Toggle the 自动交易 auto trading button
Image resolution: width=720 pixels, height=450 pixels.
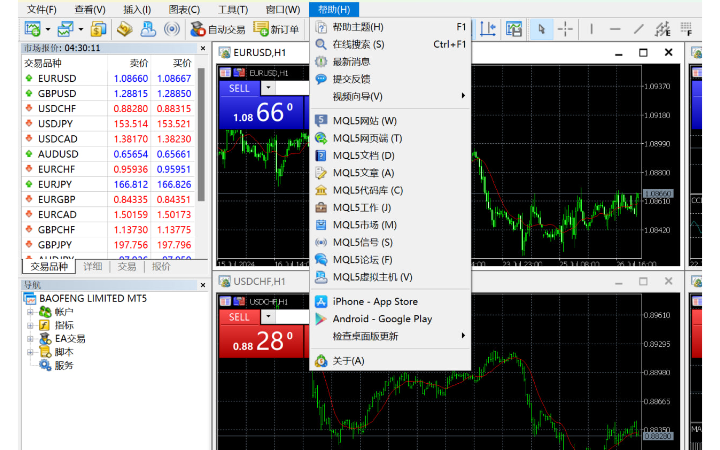click(x=218, y=29)
